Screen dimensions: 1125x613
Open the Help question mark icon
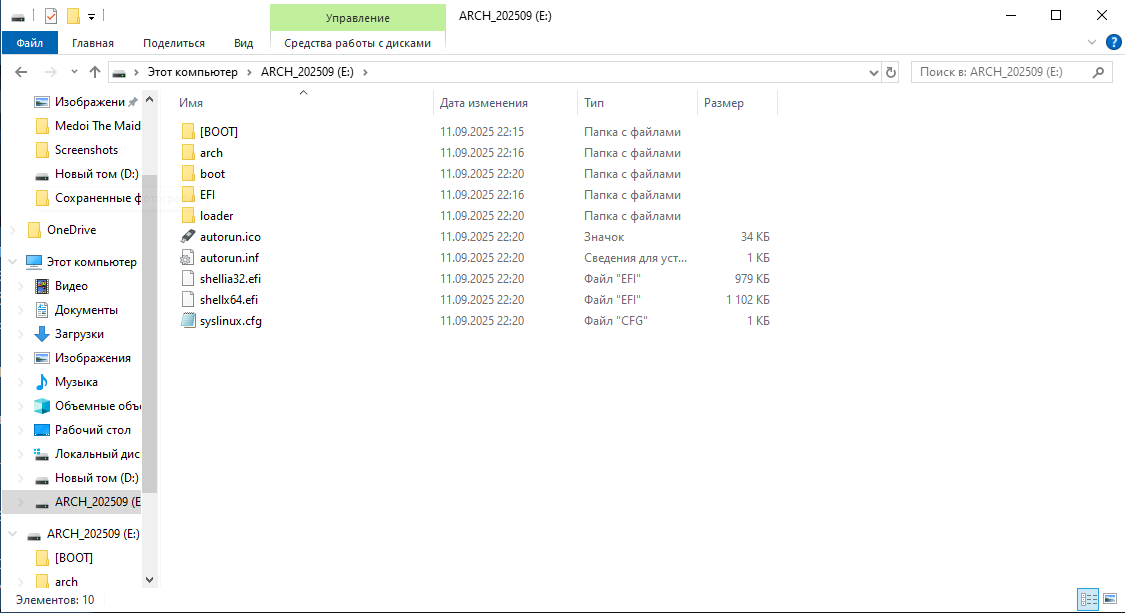[1112, 42]
